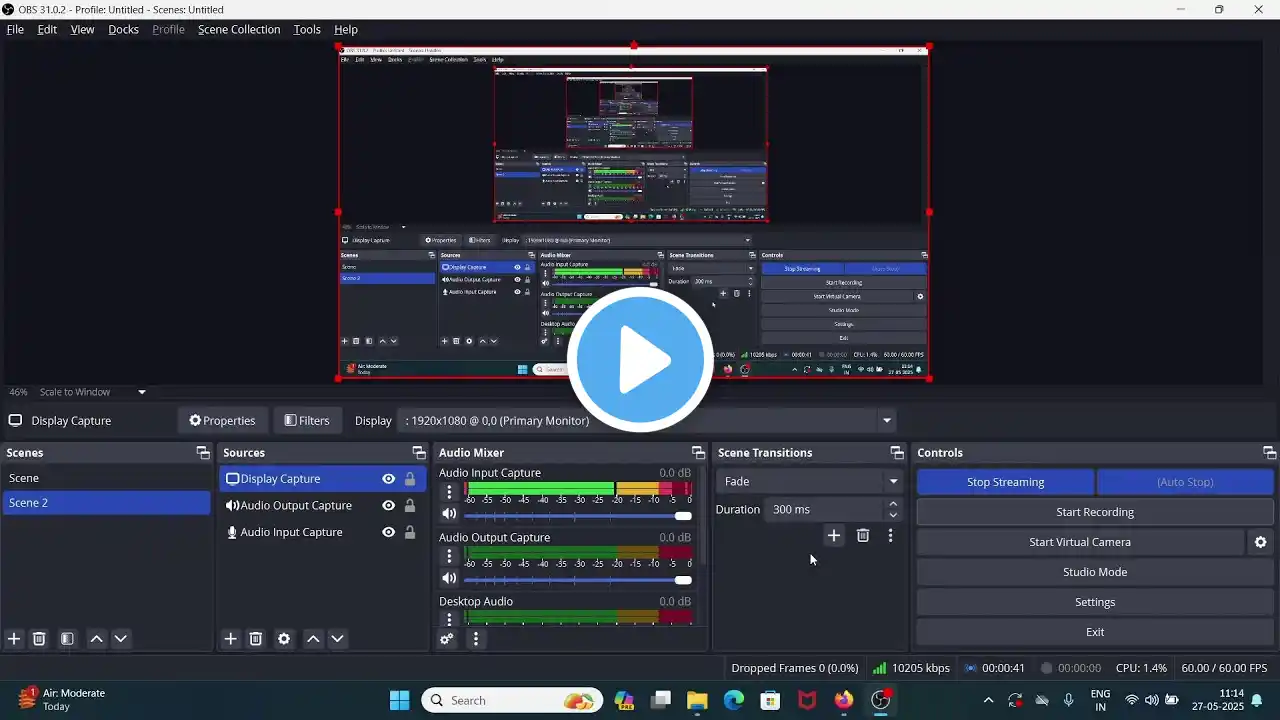Open the Scene Transitions three-dot properties menu
The image size is (1280, 720).
[890, 536]
